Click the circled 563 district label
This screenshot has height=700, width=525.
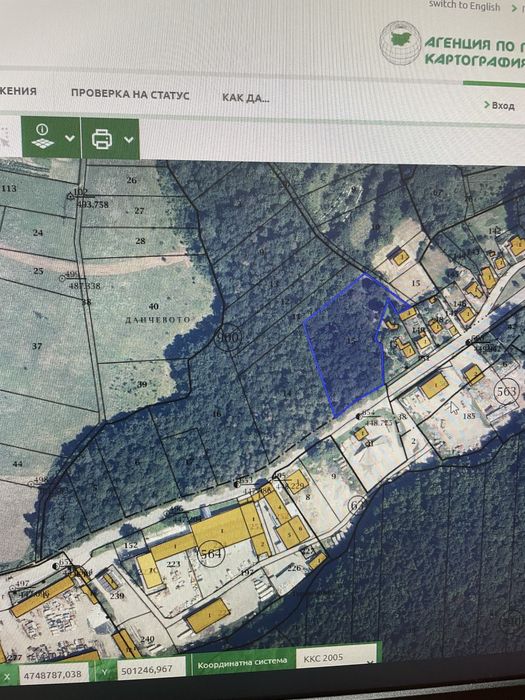[x=507, y=392]
